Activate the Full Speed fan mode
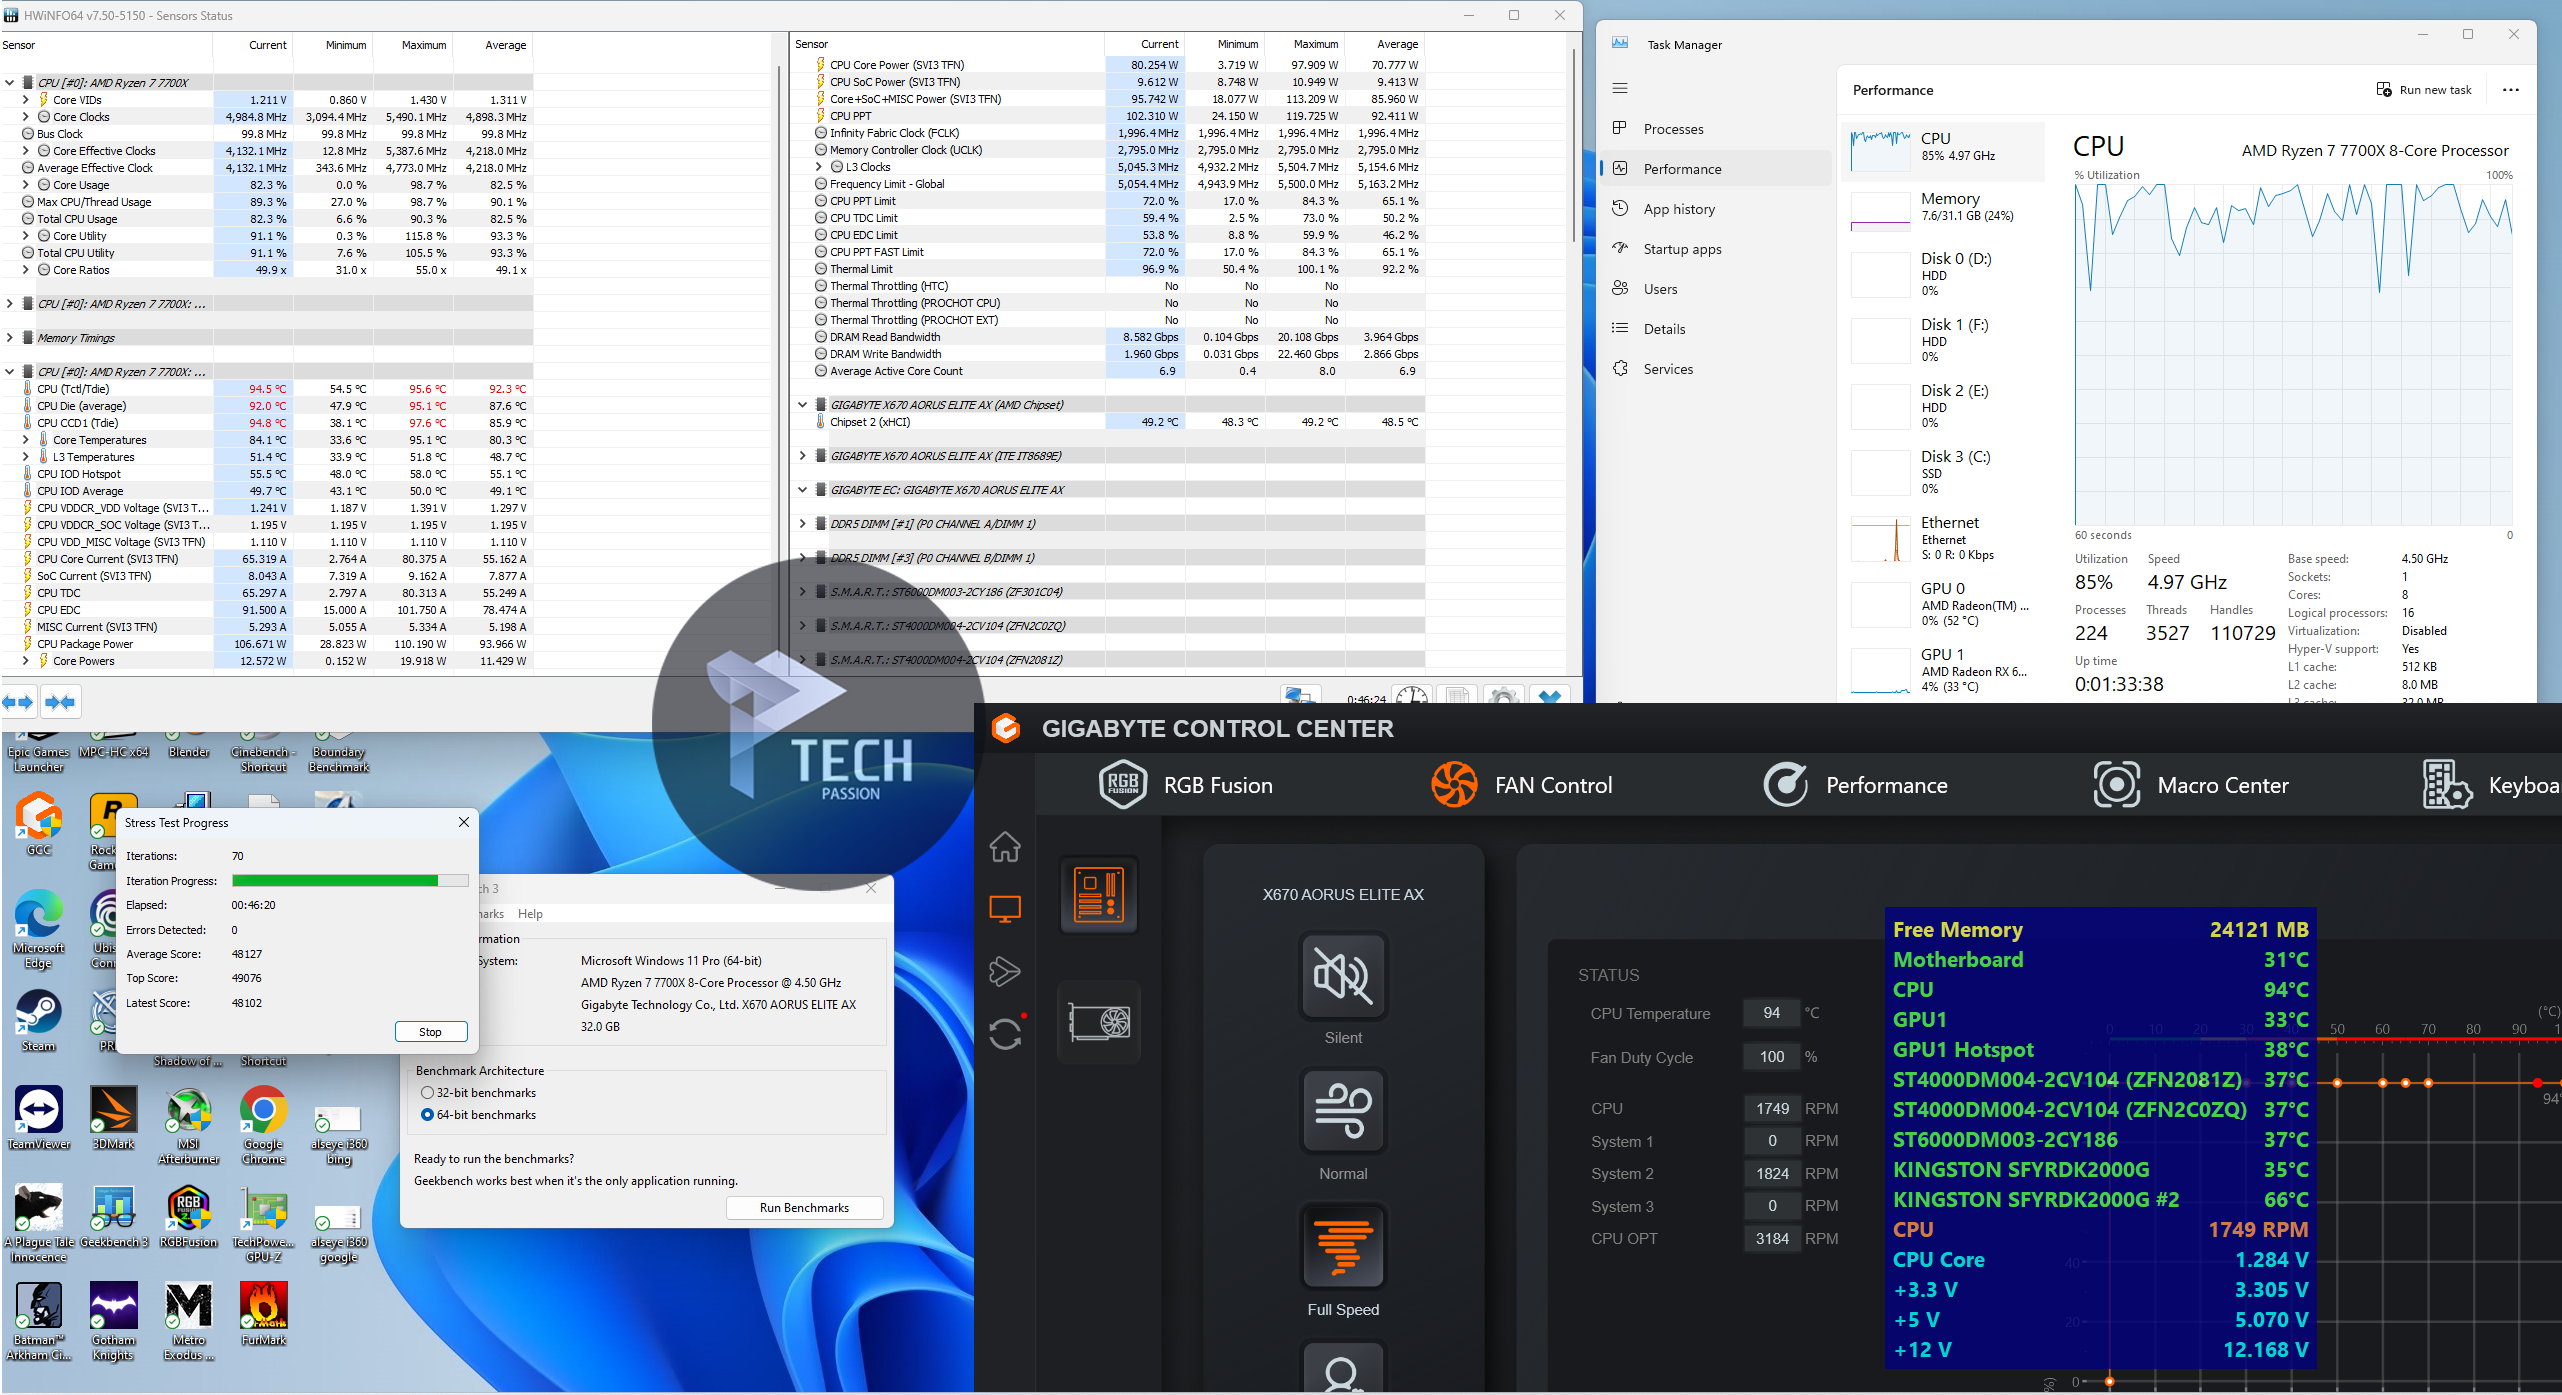Screen dimensions: 2562x1395 tap(1342, 1247)
